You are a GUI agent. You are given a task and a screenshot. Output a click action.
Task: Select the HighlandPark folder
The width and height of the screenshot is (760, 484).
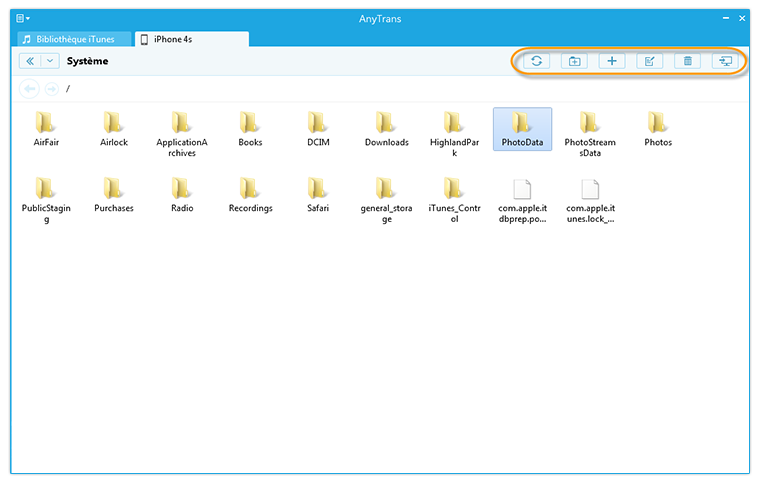(454, 134)
